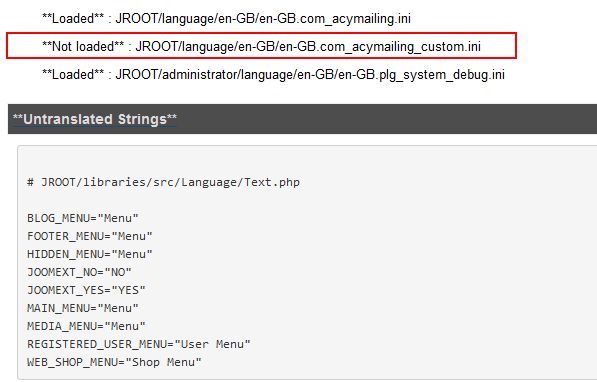Click the JOOMEXT_NO="NO" line
597x382 pixels.
tap(79, 272)
